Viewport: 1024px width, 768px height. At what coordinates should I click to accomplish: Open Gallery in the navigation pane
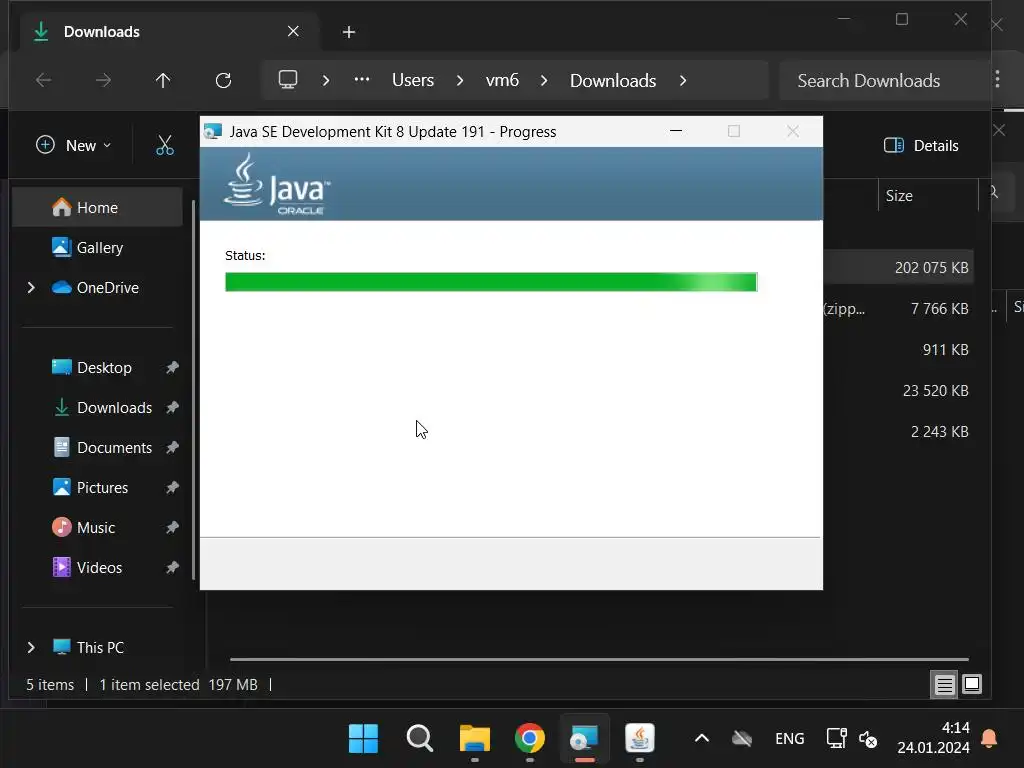click(x=97, y=248)
